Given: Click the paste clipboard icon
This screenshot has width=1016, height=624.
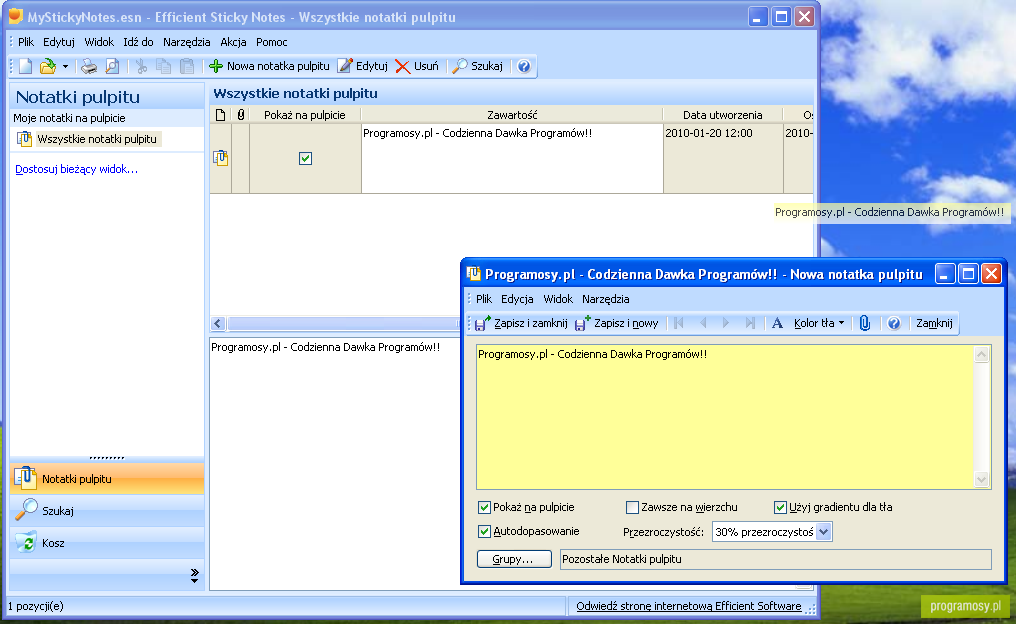Looking at the screenshot, I should tap(187, 66).
